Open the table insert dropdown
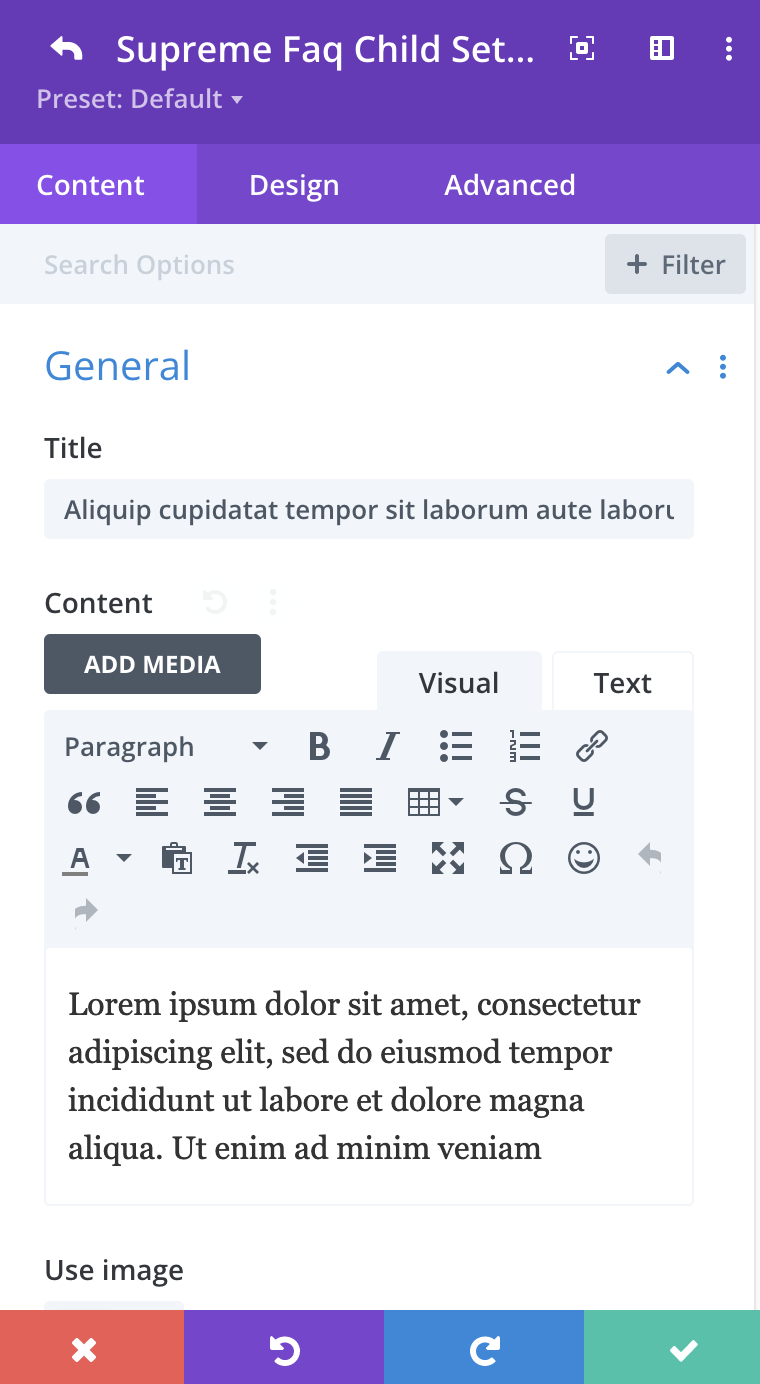 point(435,802)
